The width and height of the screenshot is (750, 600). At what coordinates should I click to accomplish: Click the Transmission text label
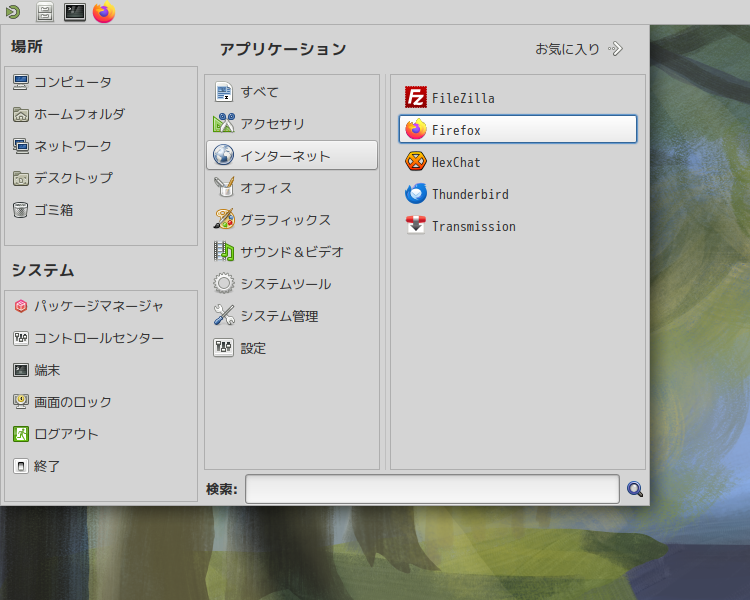pos(474,226)
